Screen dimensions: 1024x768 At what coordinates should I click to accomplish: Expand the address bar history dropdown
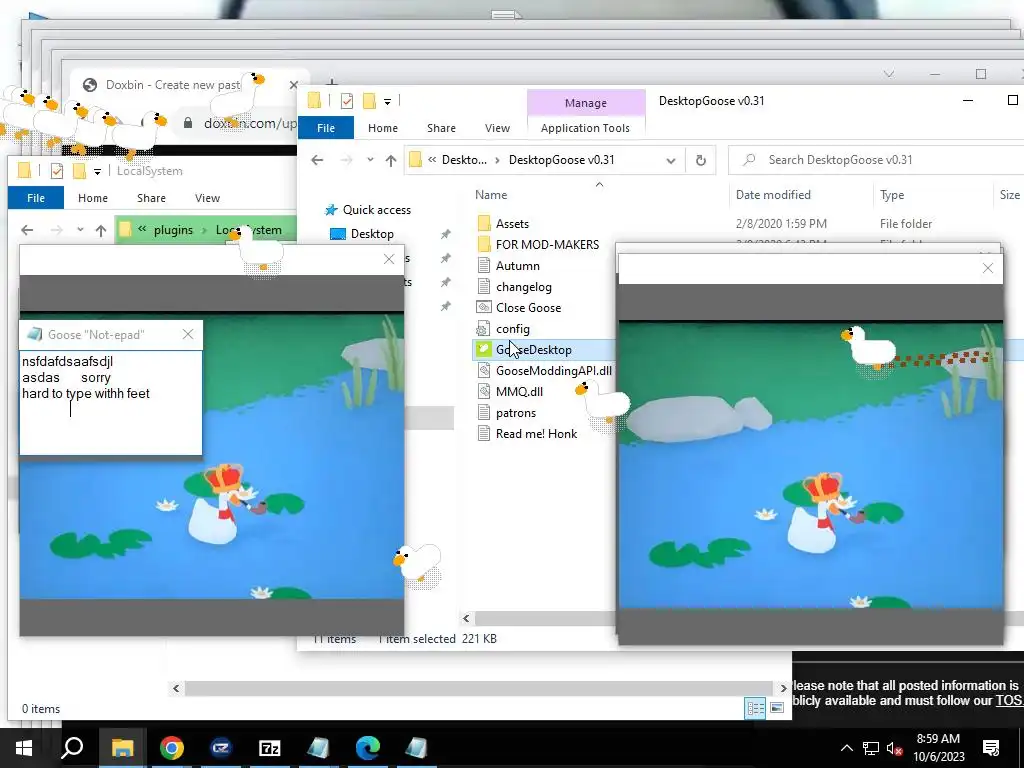671,161
